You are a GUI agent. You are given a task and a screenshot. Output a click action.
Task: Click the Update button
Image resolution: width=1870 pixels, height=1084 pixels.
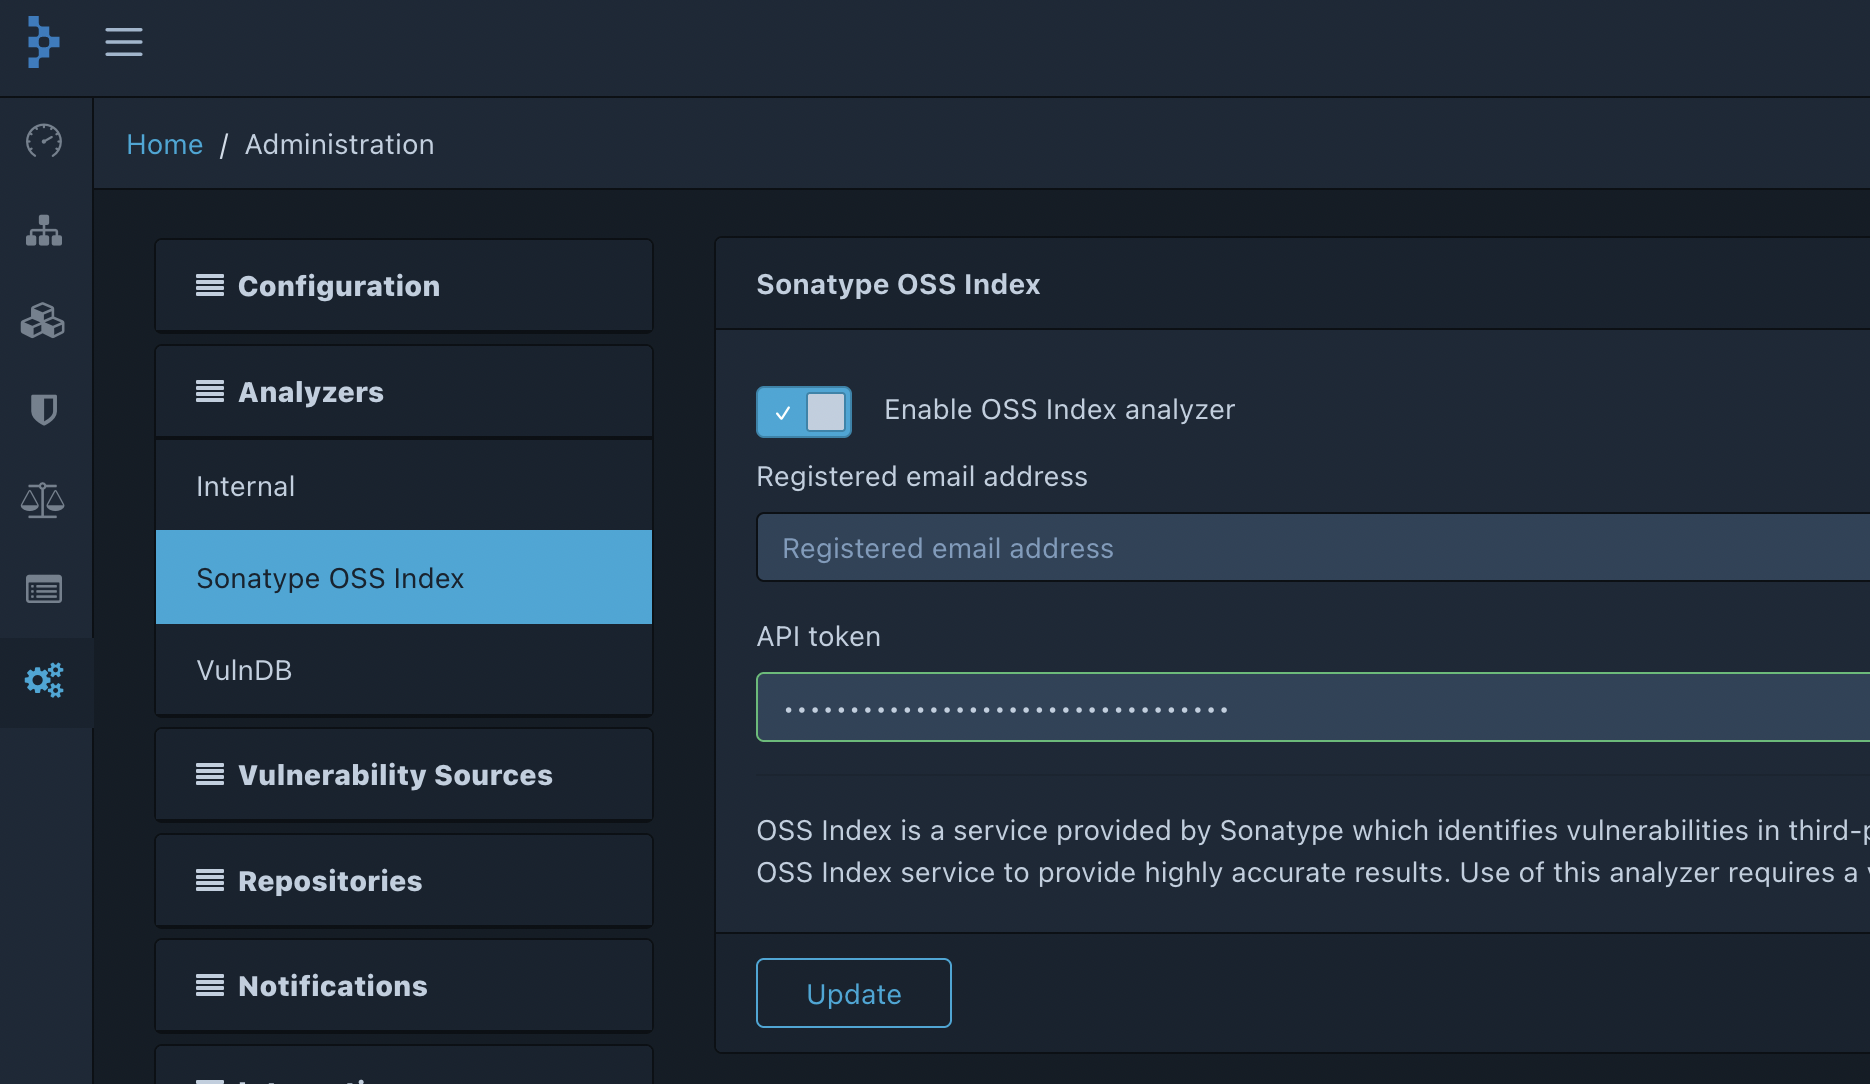(x=853, y=993)
